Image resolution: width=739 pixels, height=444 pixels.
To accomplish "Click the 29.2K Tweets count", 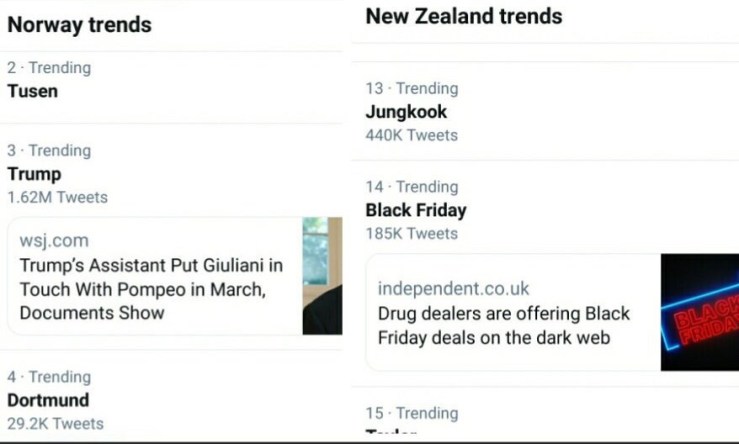I will [x=55, y=423].
